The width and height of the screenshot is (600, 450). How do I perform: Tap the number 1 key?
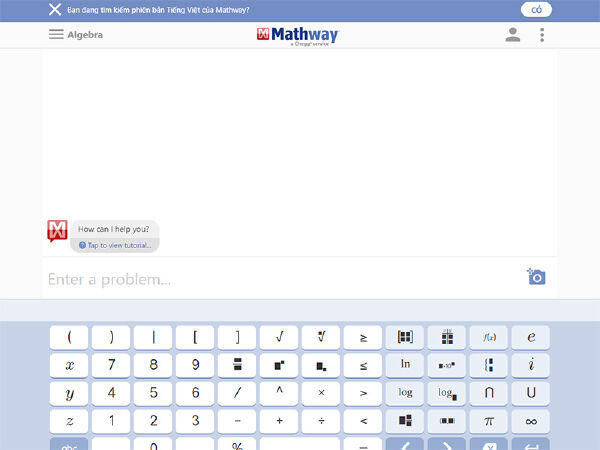pos(111,421)
